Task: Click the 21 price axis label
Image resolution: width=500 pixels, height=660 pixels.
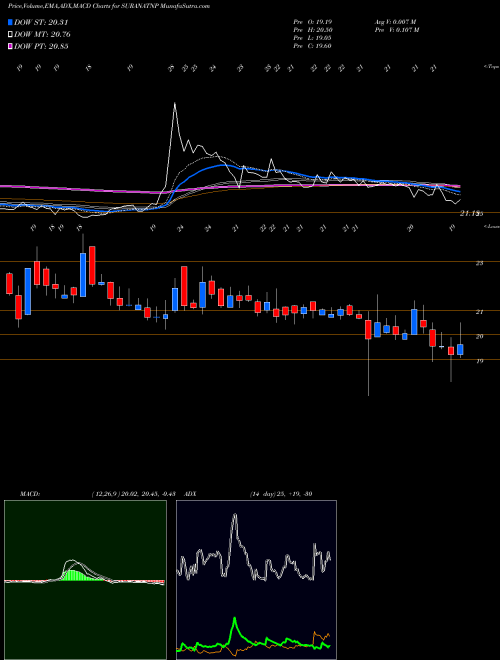Action: coord(479,312)
